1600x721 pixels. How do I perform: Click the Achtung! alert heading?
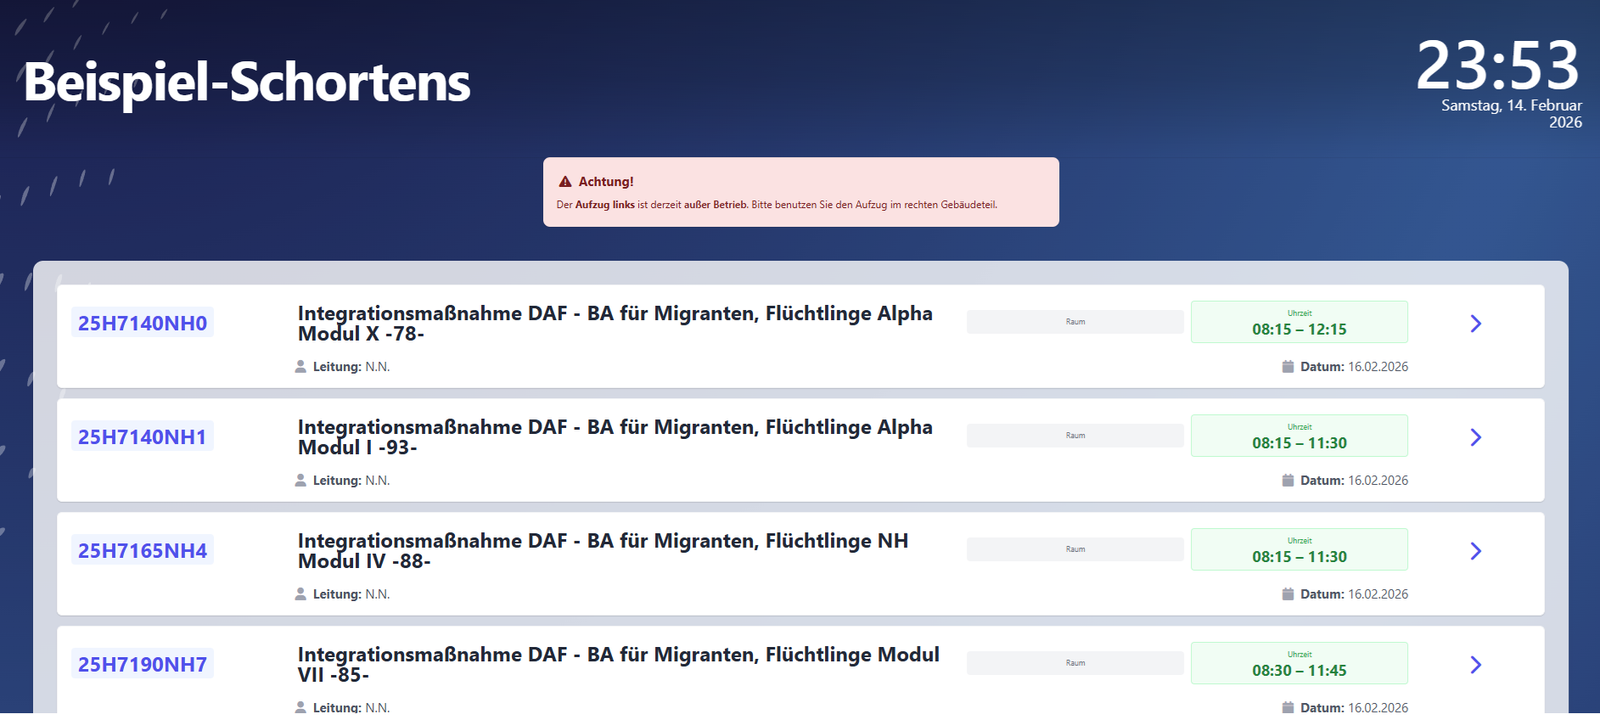pyautogui.click(x=606, y=182)
